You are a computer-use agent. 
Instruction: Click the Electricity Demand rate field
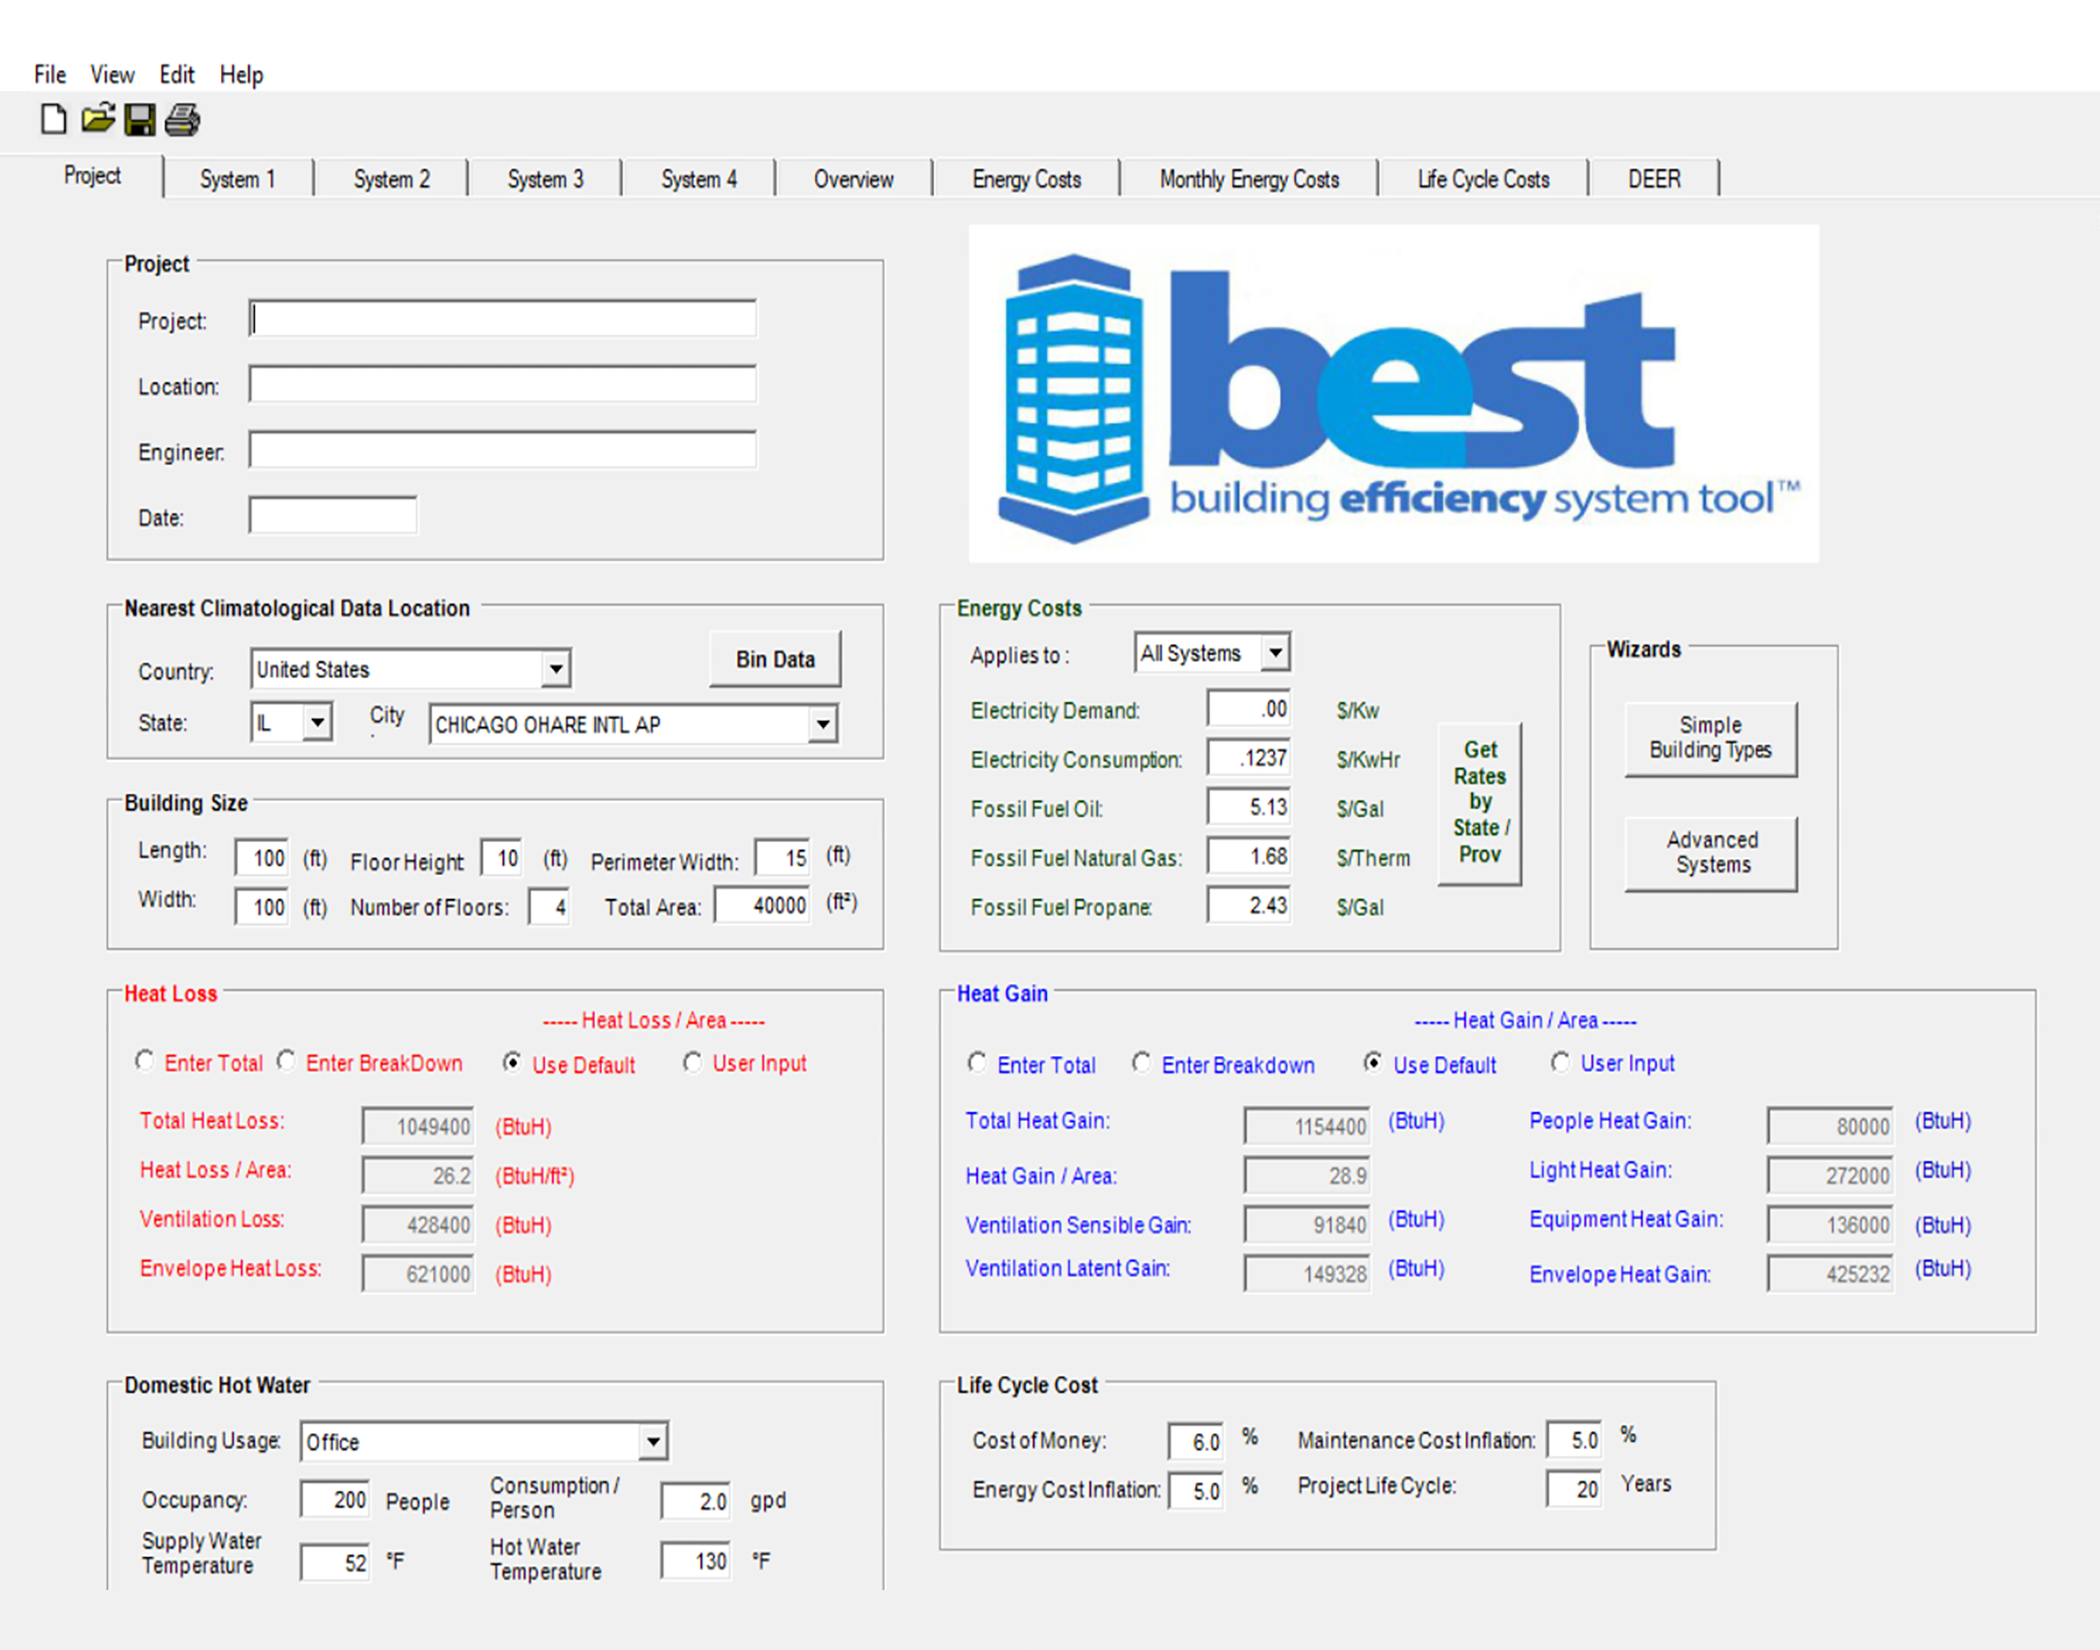pyautogui.click(x=1249, y=708)
